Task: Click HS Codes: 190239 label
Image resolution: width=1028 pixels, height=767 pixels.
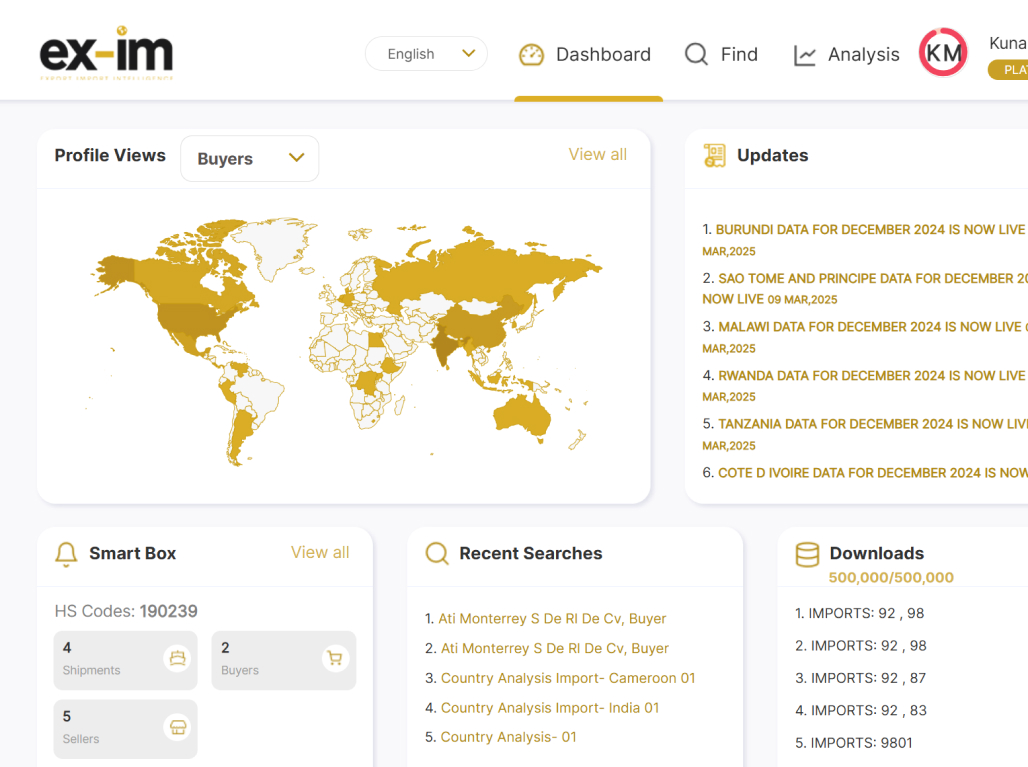Action: (126, 611)
